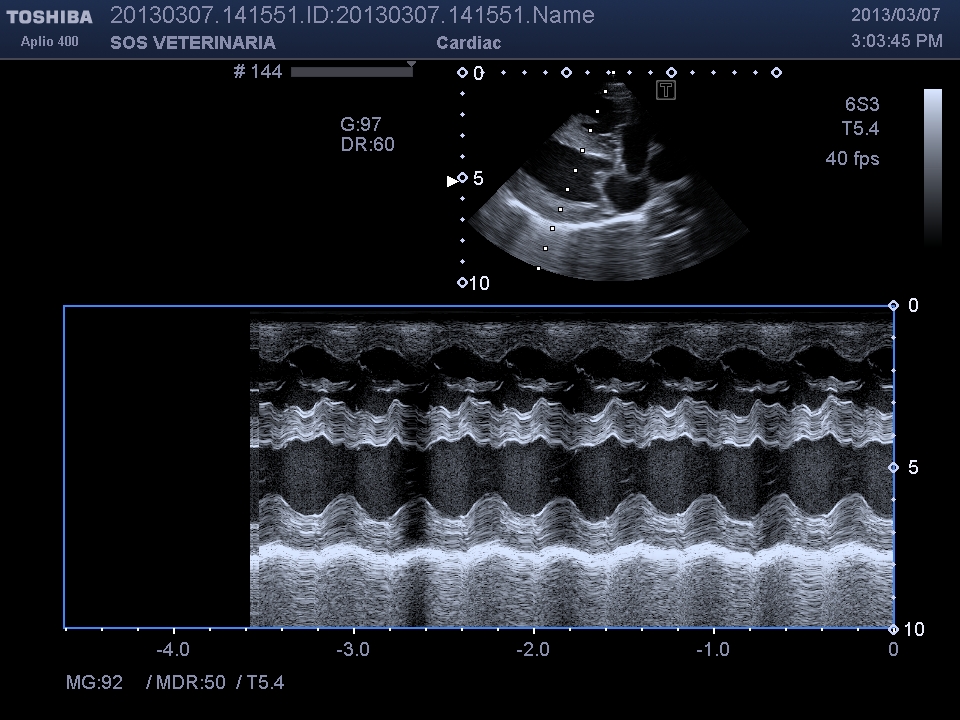Click the G:97 gain readout
Screen dimensions: 960x720
[x=361, y=124]
